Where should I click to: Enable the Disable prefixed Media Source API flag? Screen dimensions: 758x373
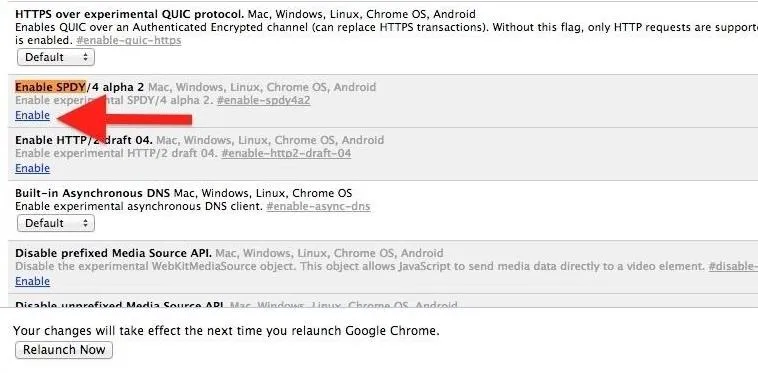pos(32,281)
